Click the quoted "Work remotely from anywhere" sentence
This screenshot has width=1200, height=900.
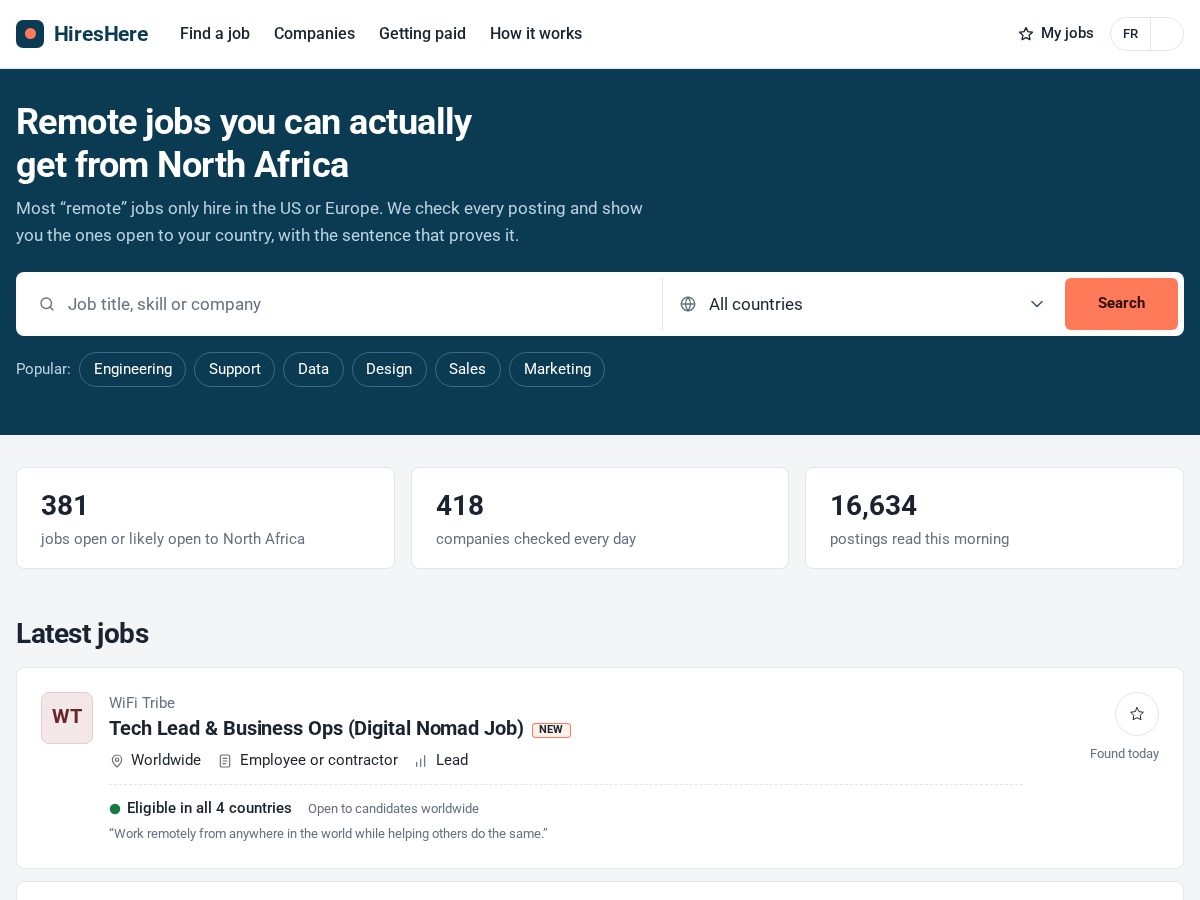point(328,834)
